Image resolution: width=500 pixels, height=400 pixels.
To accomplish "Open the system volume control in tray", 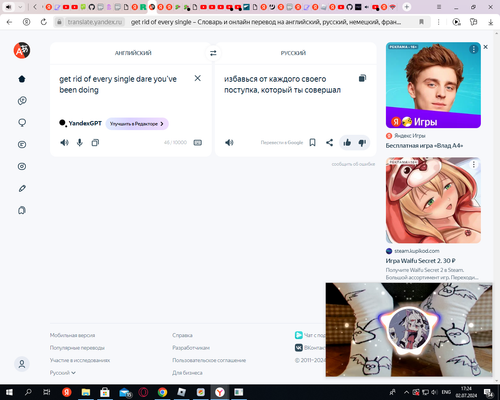I will tap(435, 392).
